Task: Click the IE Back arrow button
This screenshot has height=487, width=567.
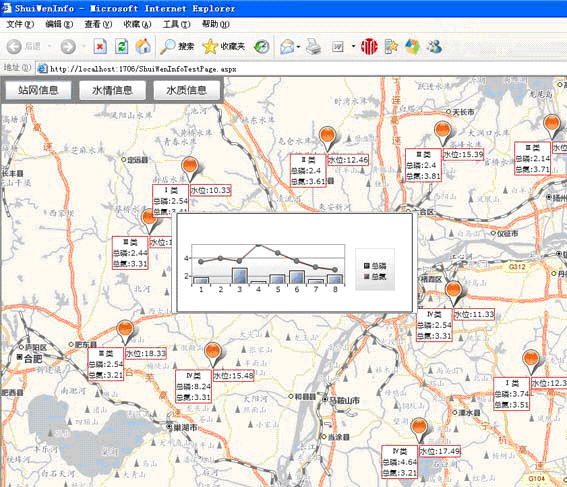Action: (14, 47)
